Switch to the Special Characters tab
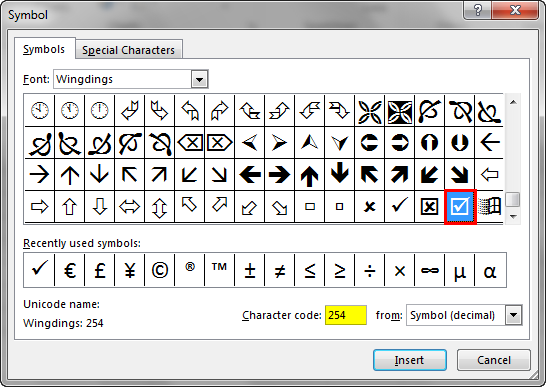 [128, 50]
